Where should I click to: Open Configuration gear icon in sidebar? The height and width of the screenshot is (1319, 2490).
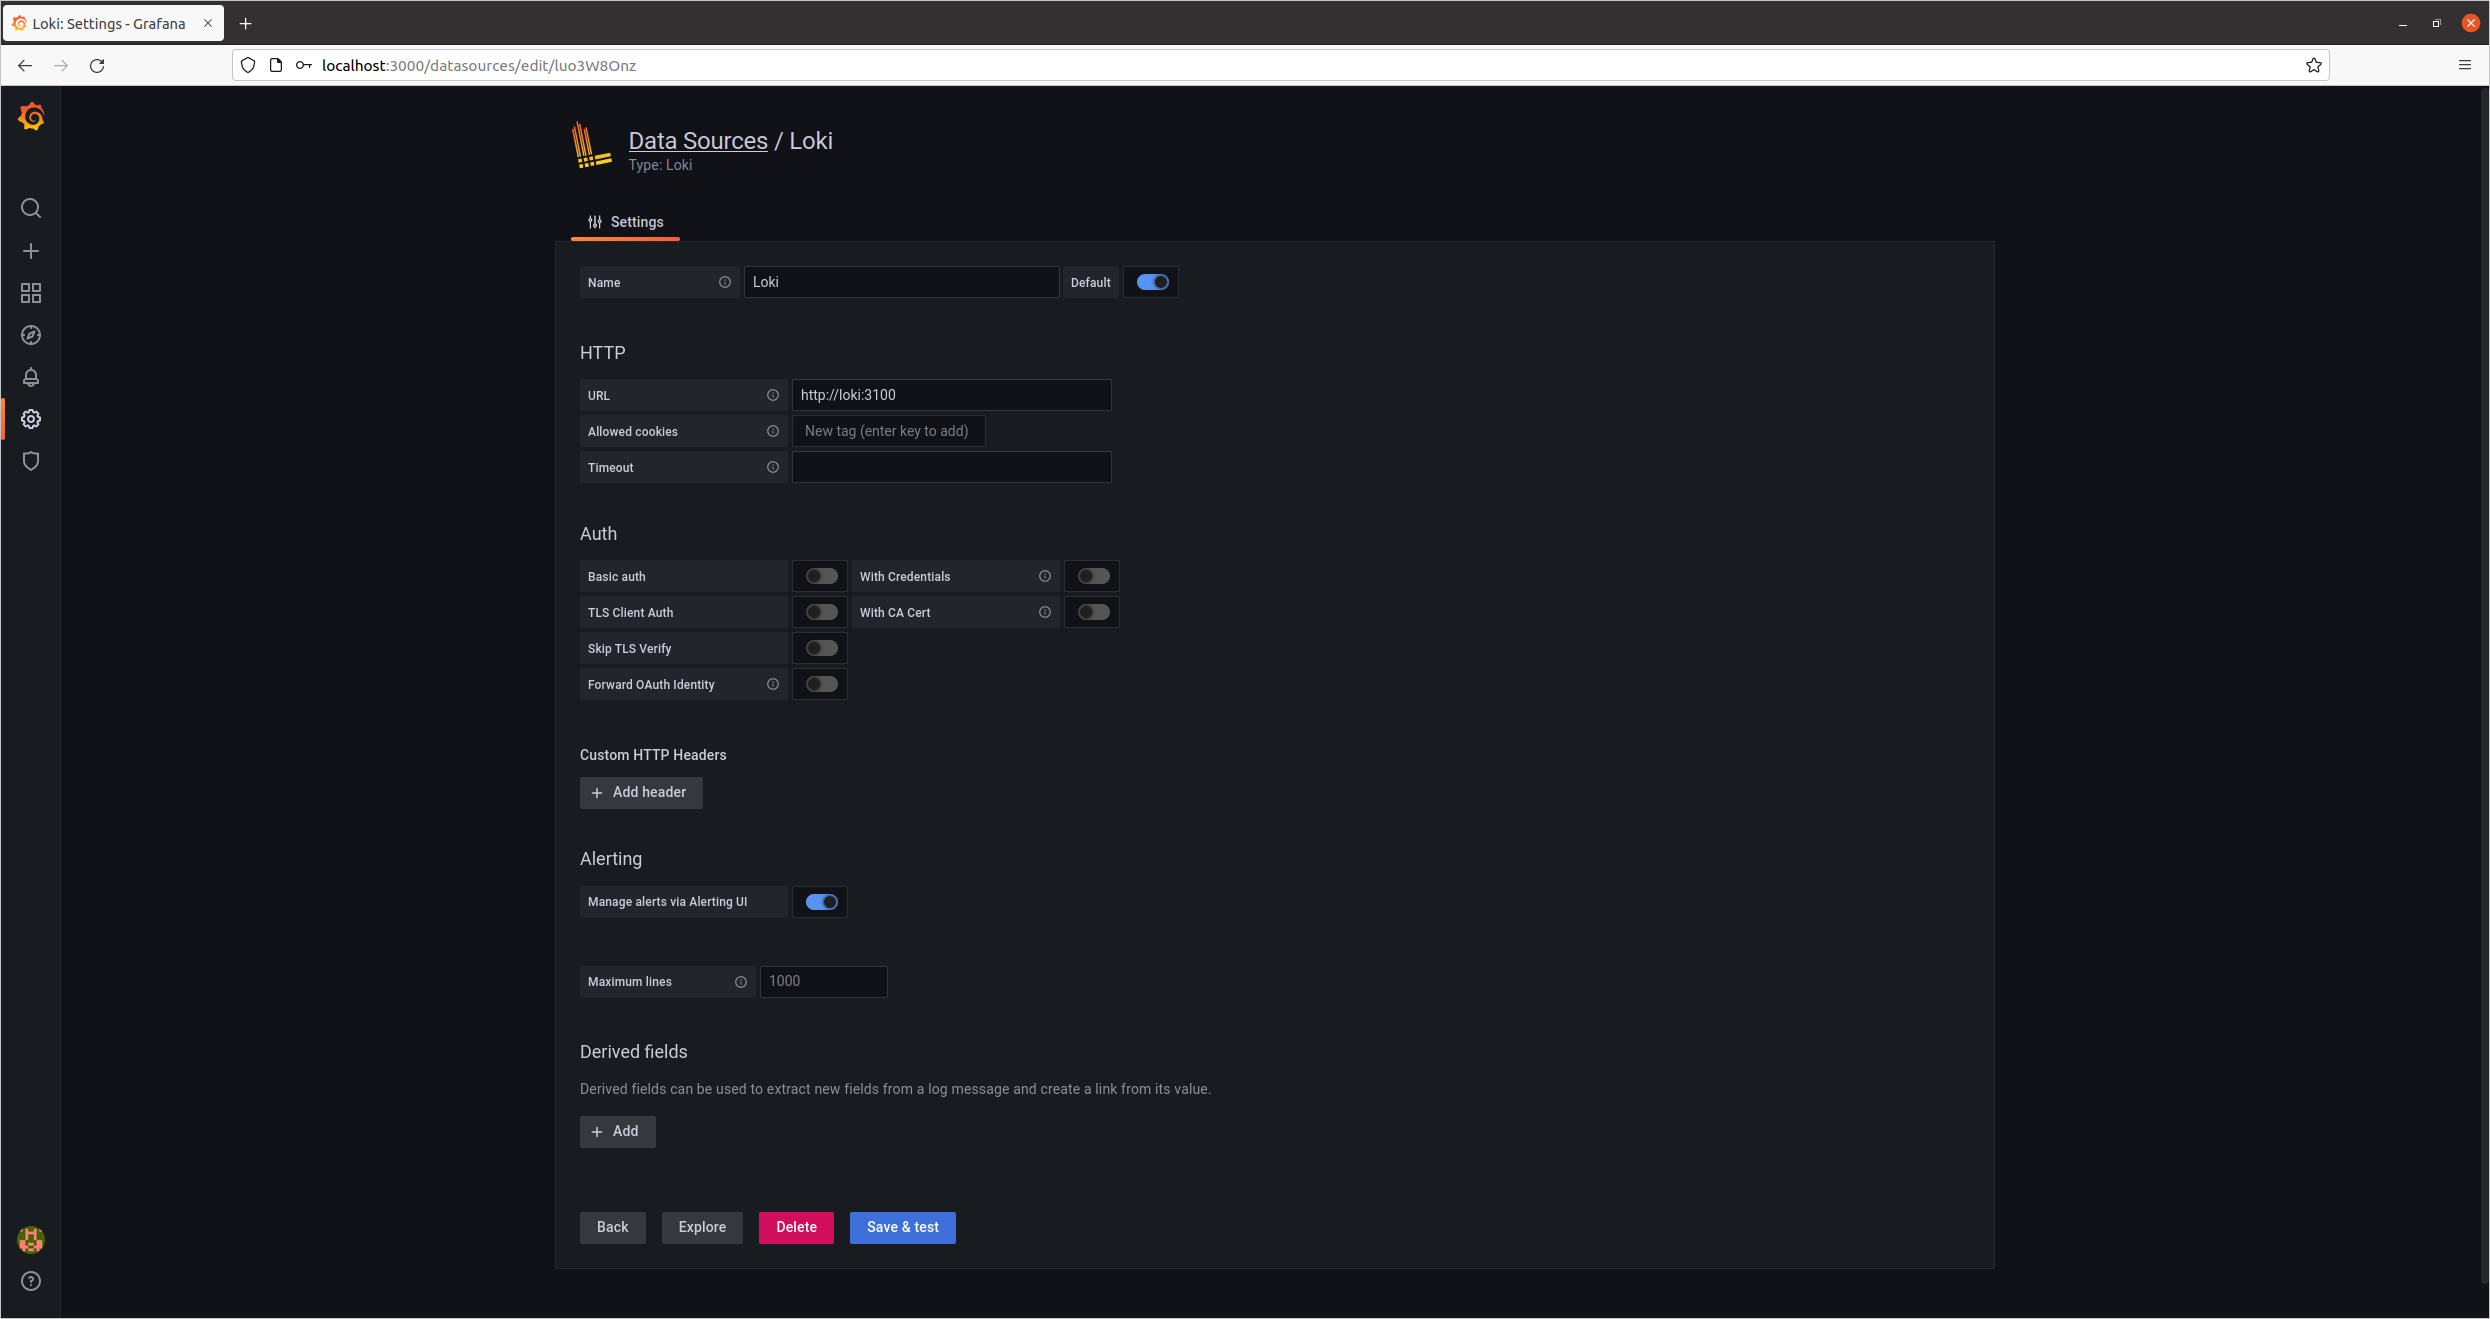pyautogui.click(x=31, y=419)
